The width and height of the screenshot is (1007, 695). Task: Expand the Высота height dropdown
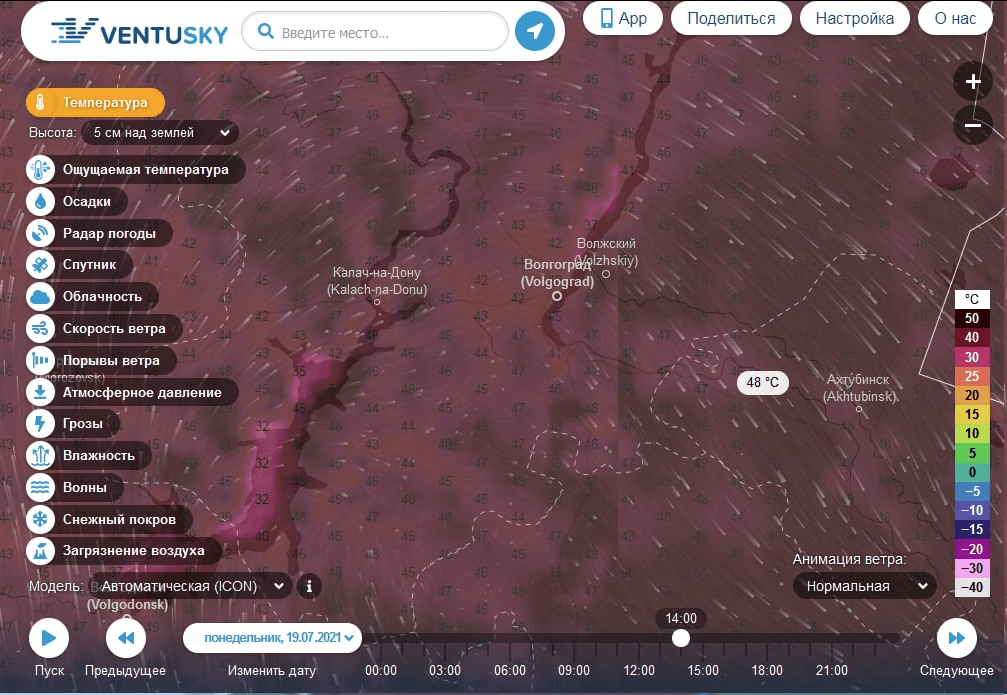pos(161,133)
